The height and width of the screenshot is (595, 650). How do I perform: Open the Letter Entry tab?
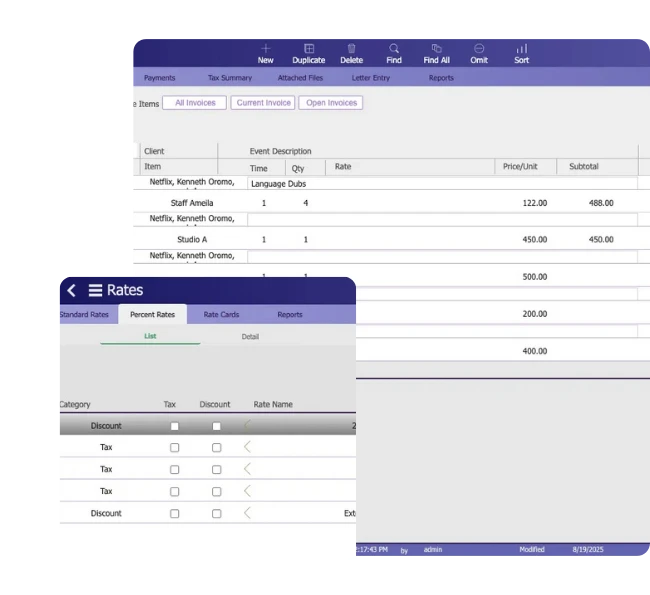(371, 78)
